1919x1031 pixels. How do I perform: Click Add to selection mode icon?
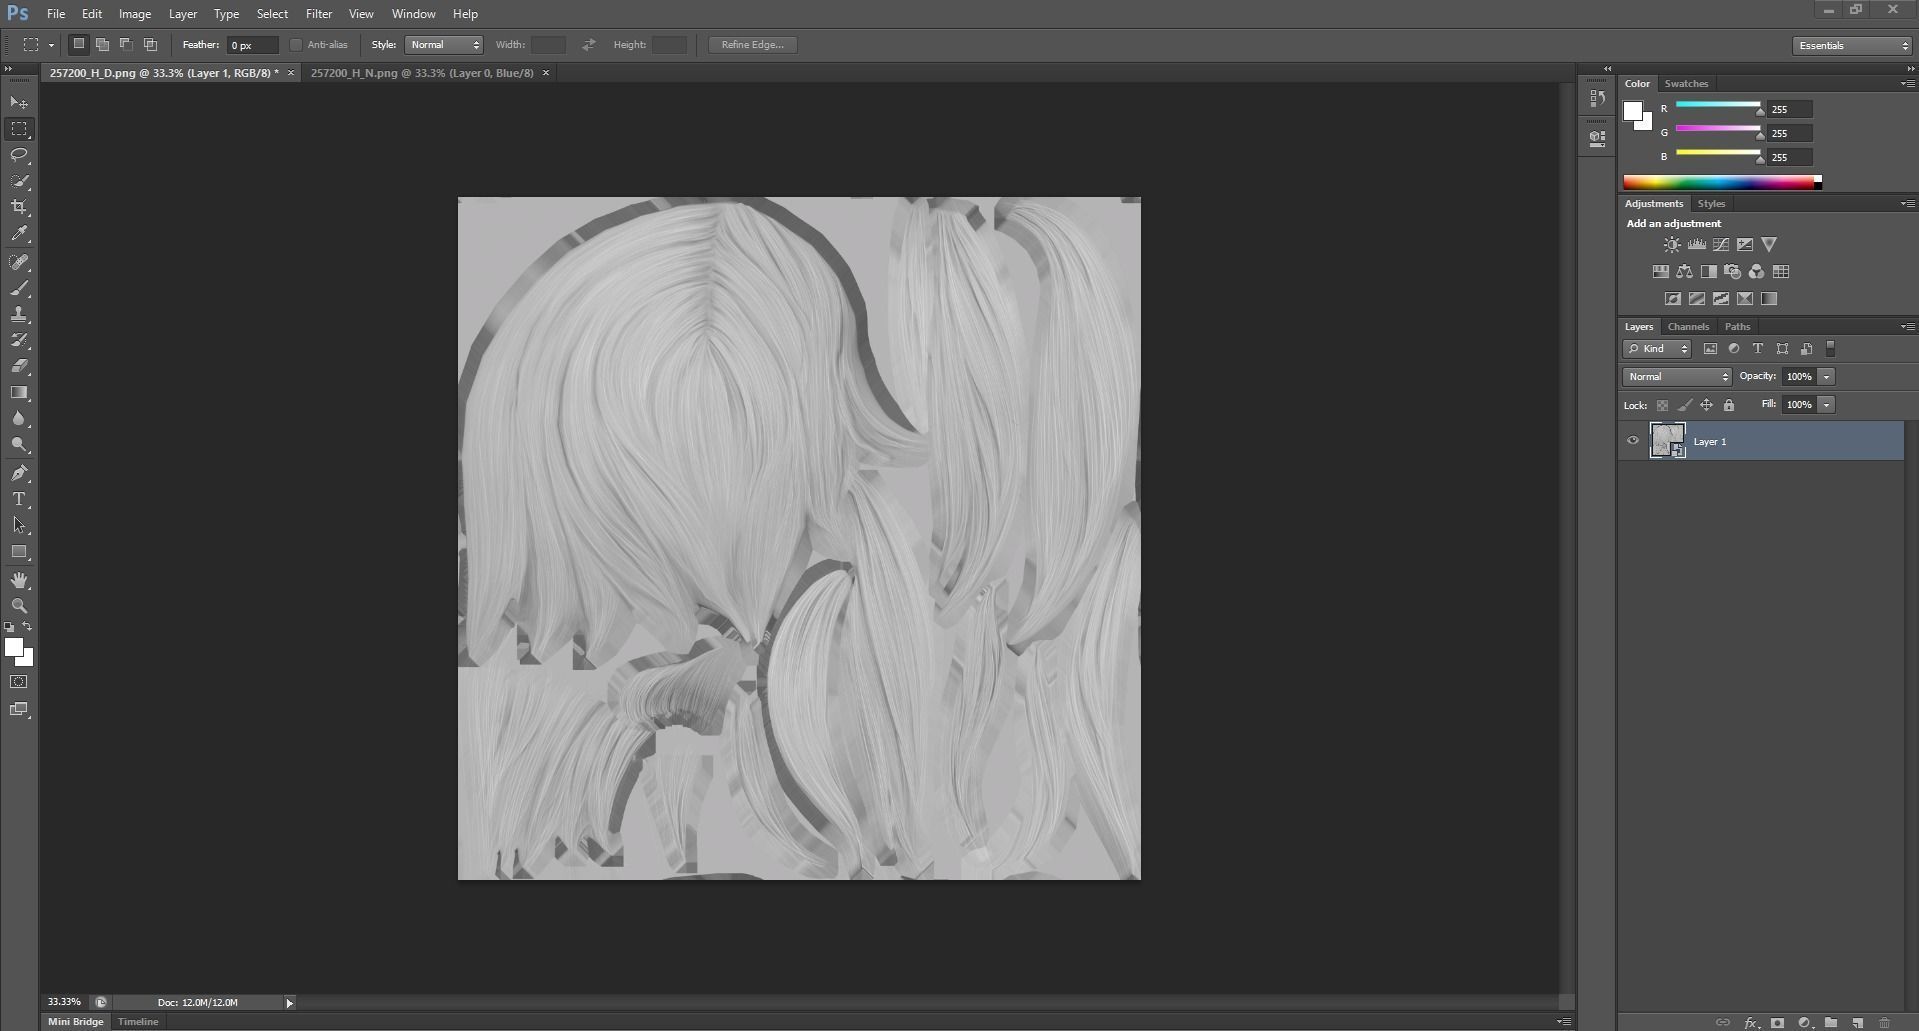pyautogui.click(x=102, y=44)
